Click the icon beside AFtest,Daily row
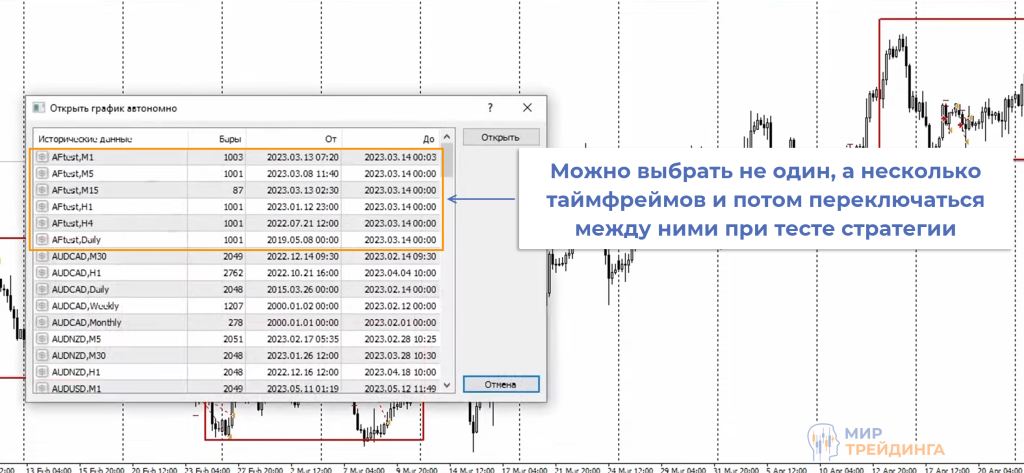This screenshot has height=473, width=1024. click(42, 240)
